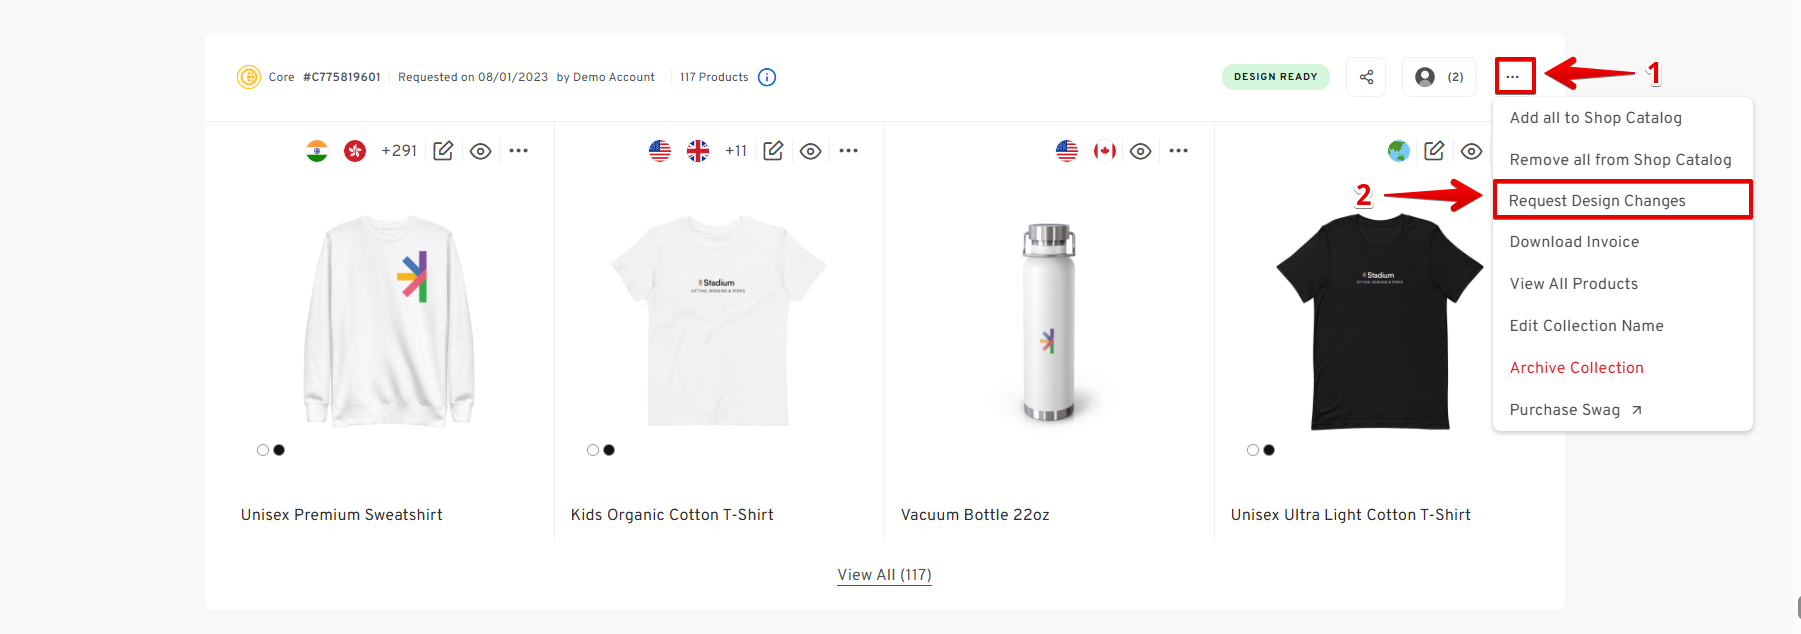The image size is (1801, 634).
Task: Click the edit icon on Unisex Premium Sweatshirt
Action: pos(443,151)
